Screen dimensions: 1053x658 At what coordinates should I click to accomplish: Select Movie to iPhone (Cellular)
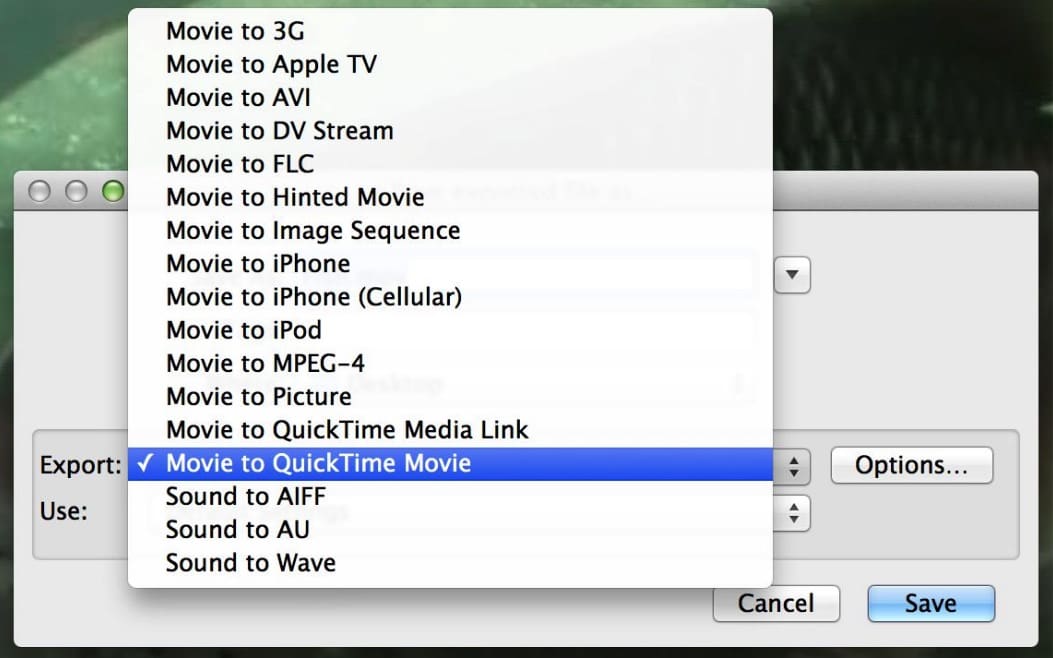pos(313,297)
